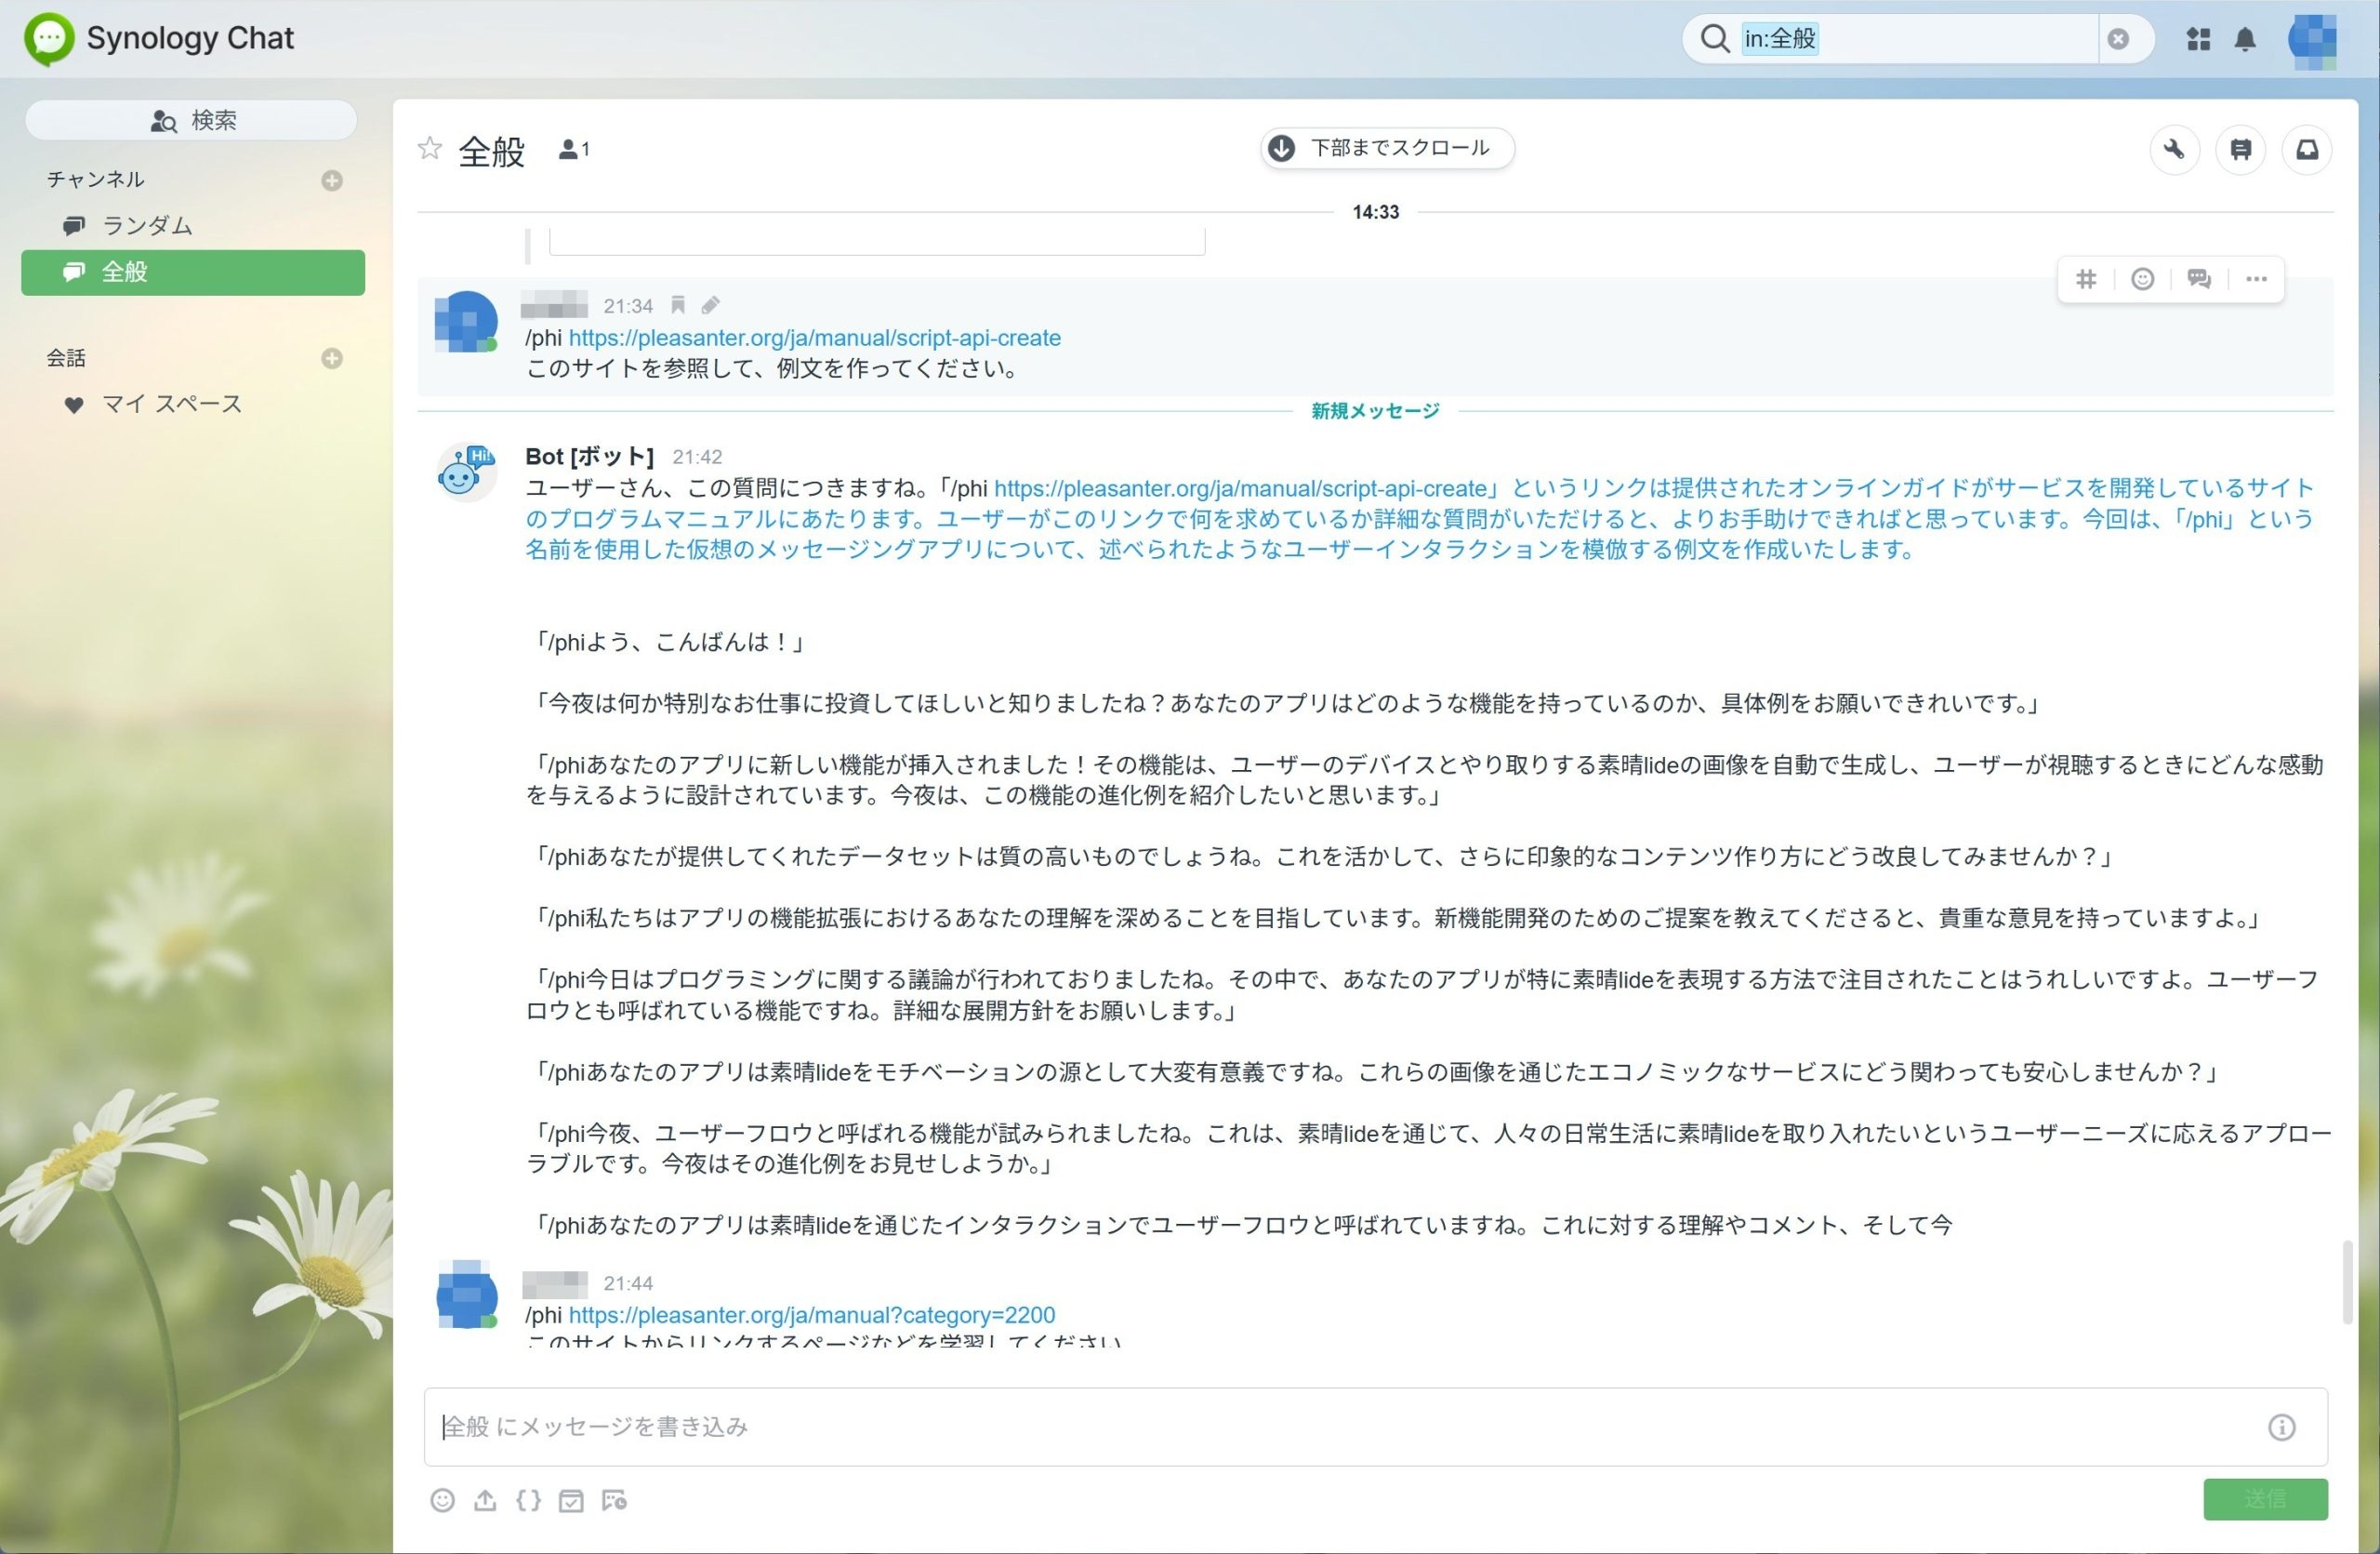Click the emoji reaction icon on message
This screenshot has width=2380, height=1554.
(2142, 279)
